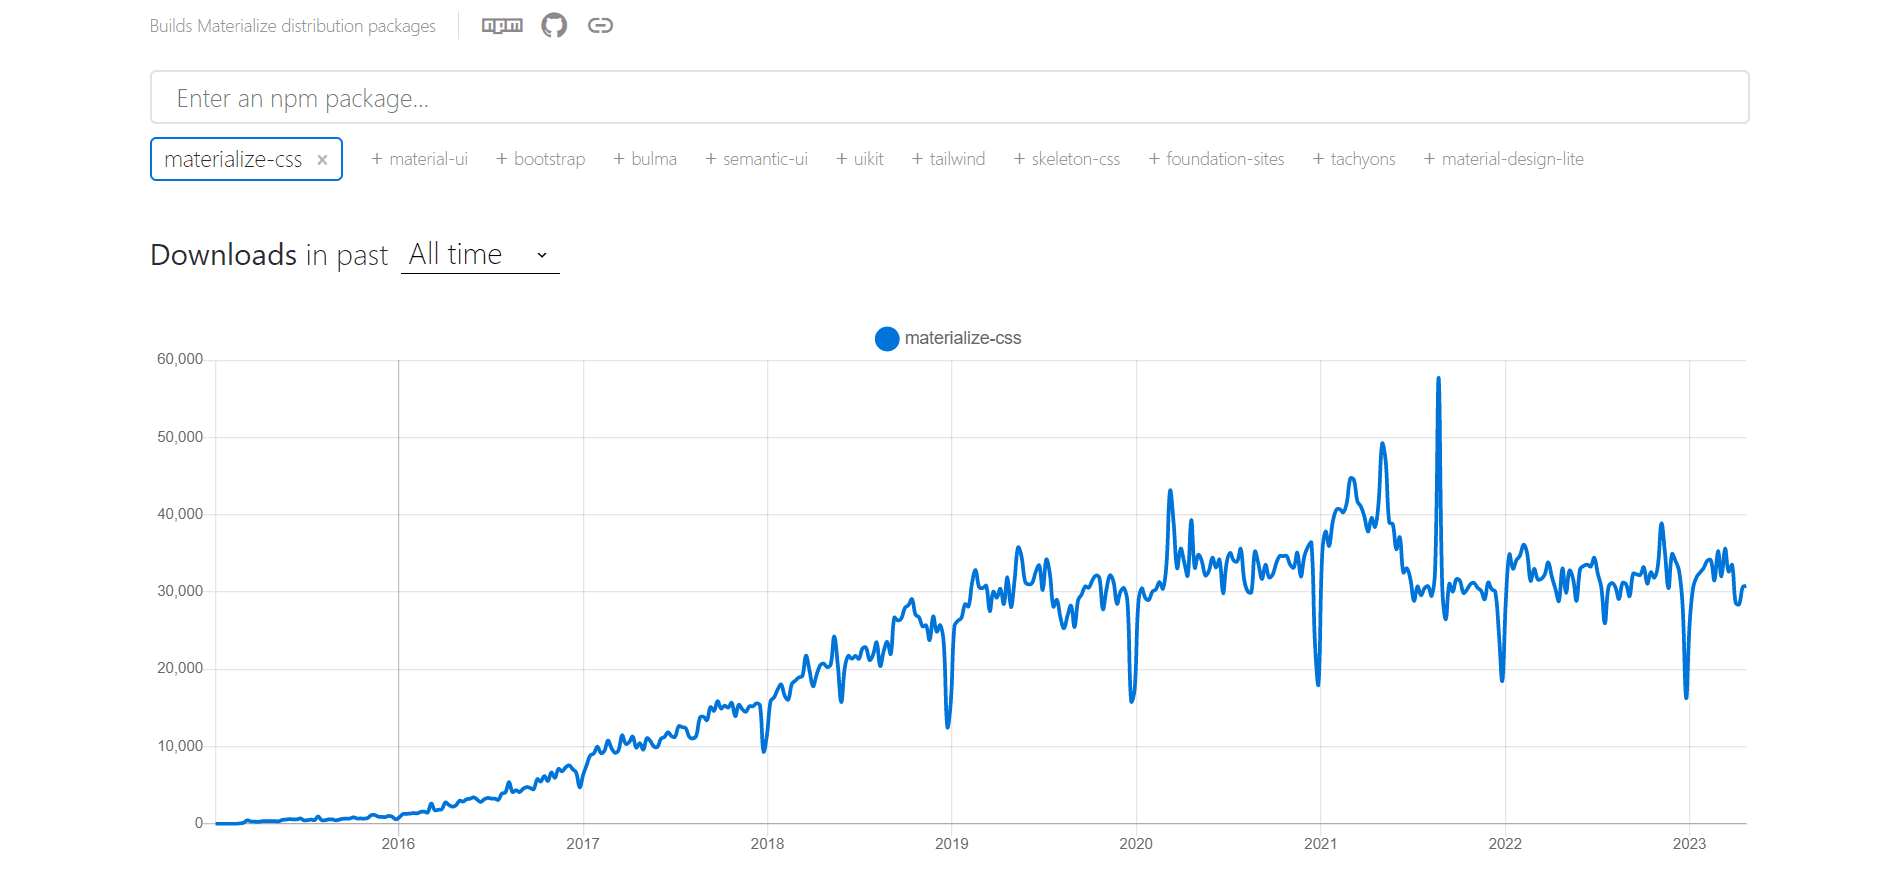Click the plus icon beside material-ui

pyautogui.click(x=377, y=158)
